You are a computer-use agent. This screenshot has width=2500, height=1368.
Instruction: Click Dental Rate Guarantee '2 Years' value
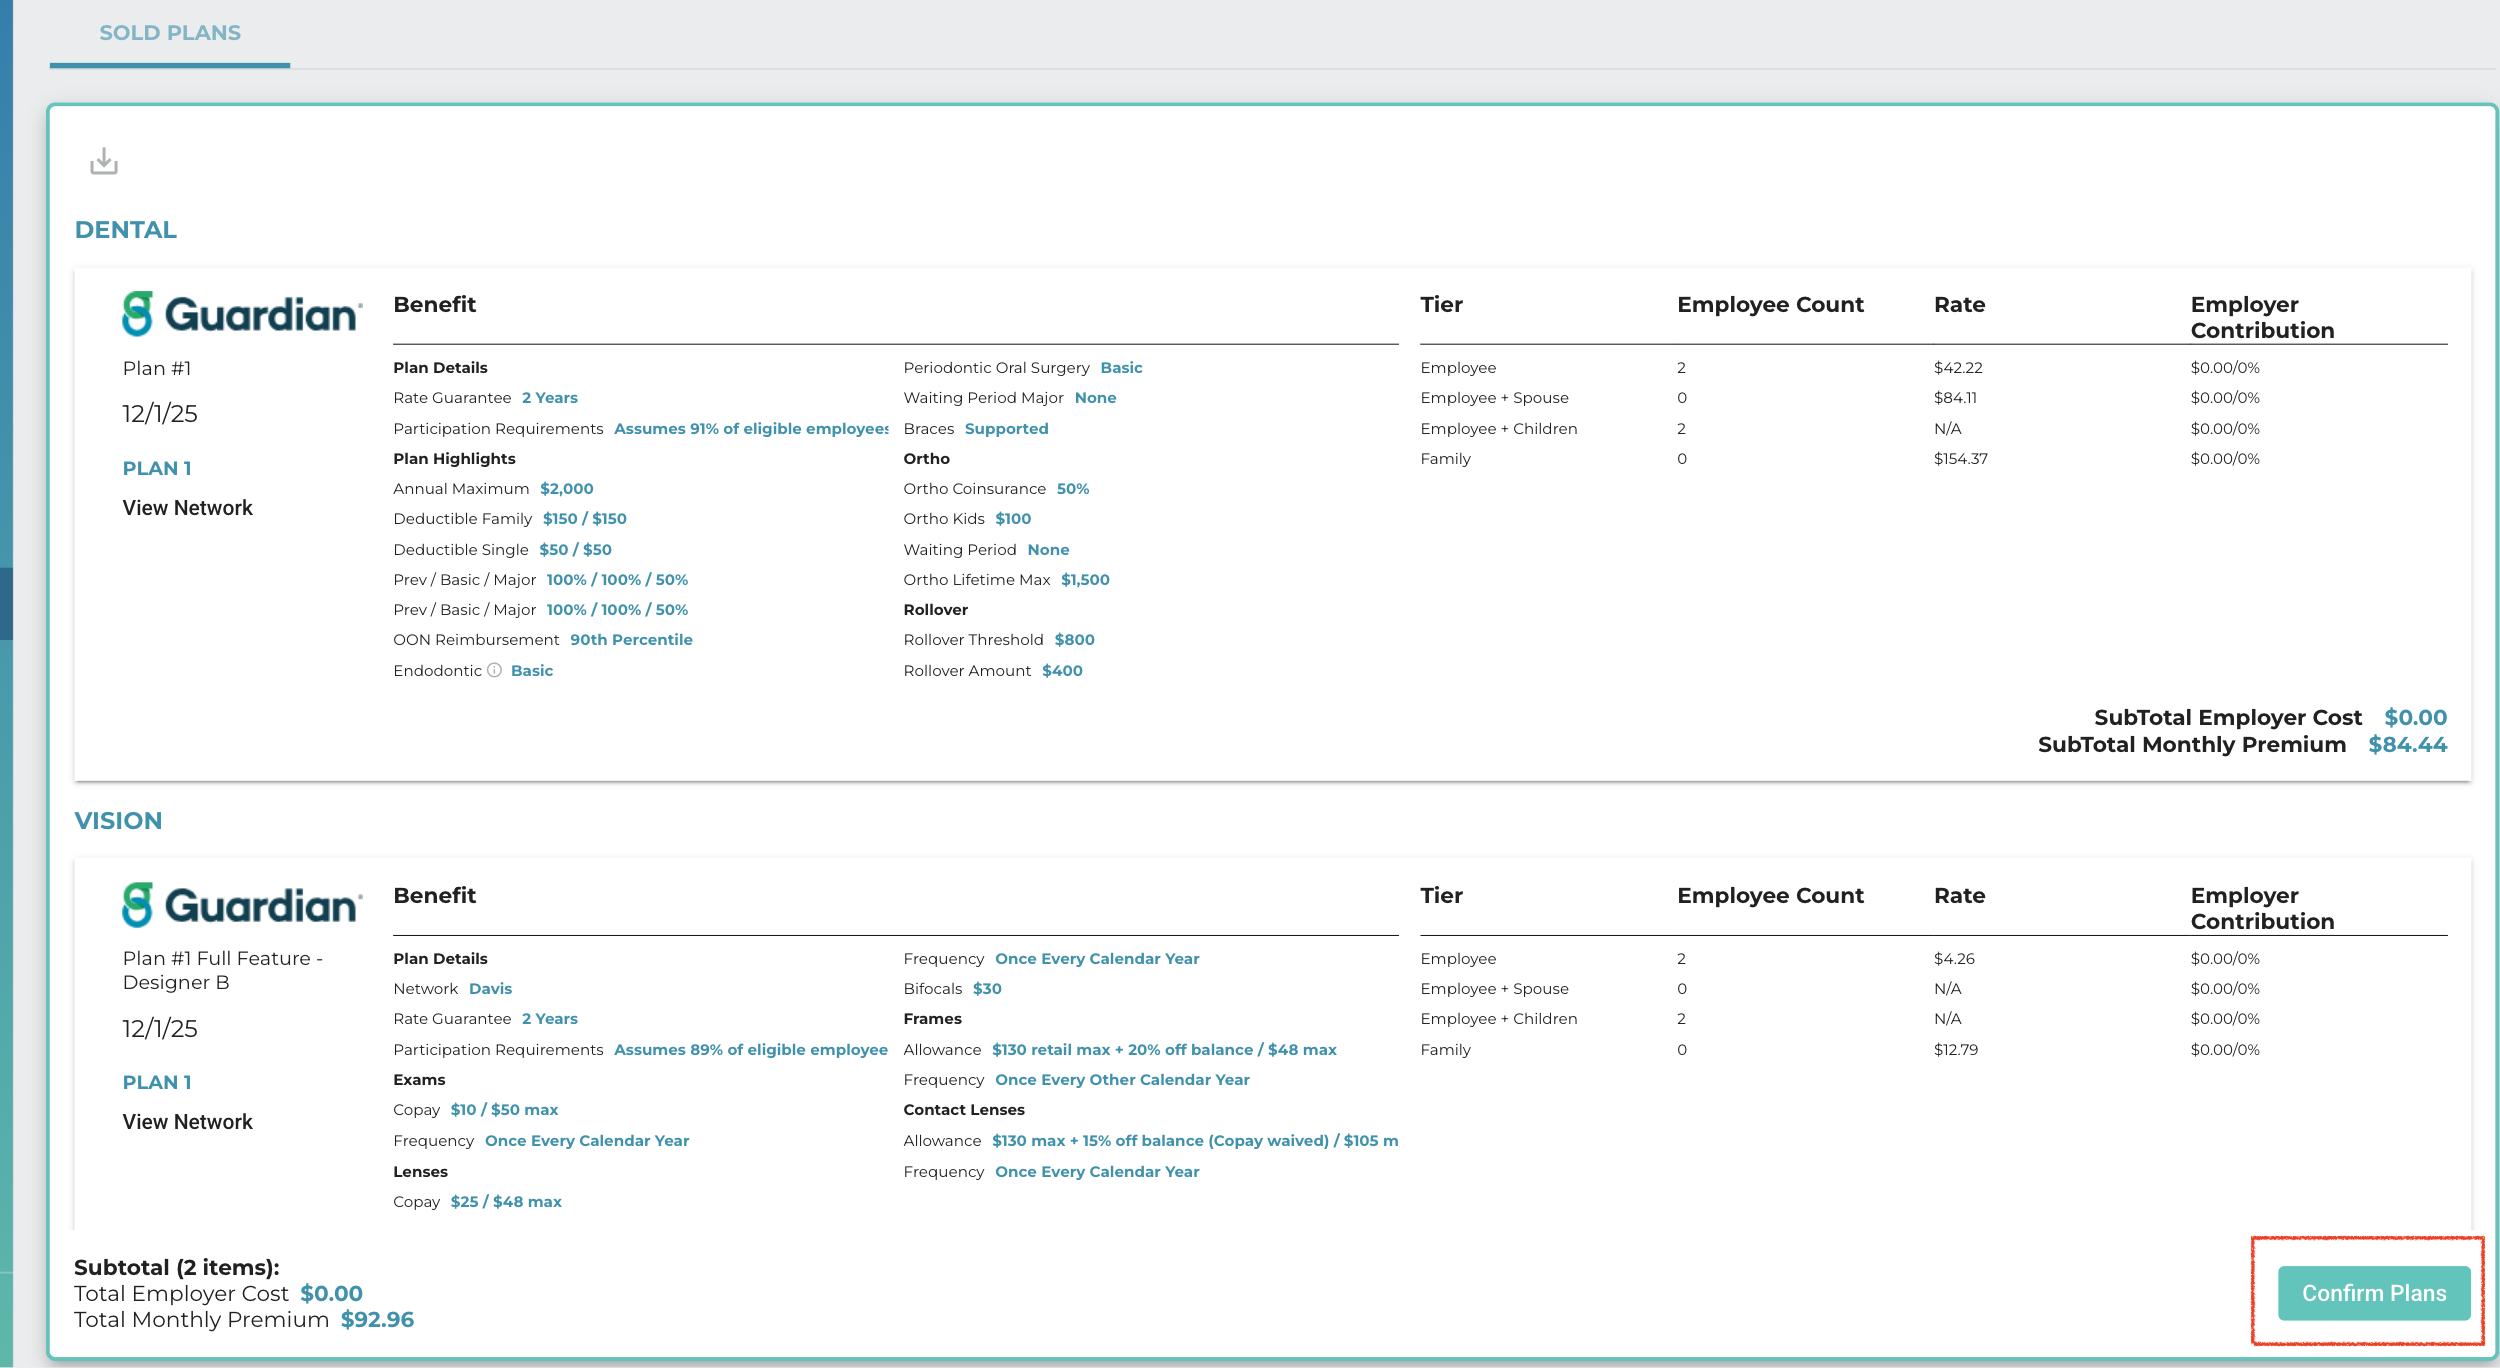550,398
